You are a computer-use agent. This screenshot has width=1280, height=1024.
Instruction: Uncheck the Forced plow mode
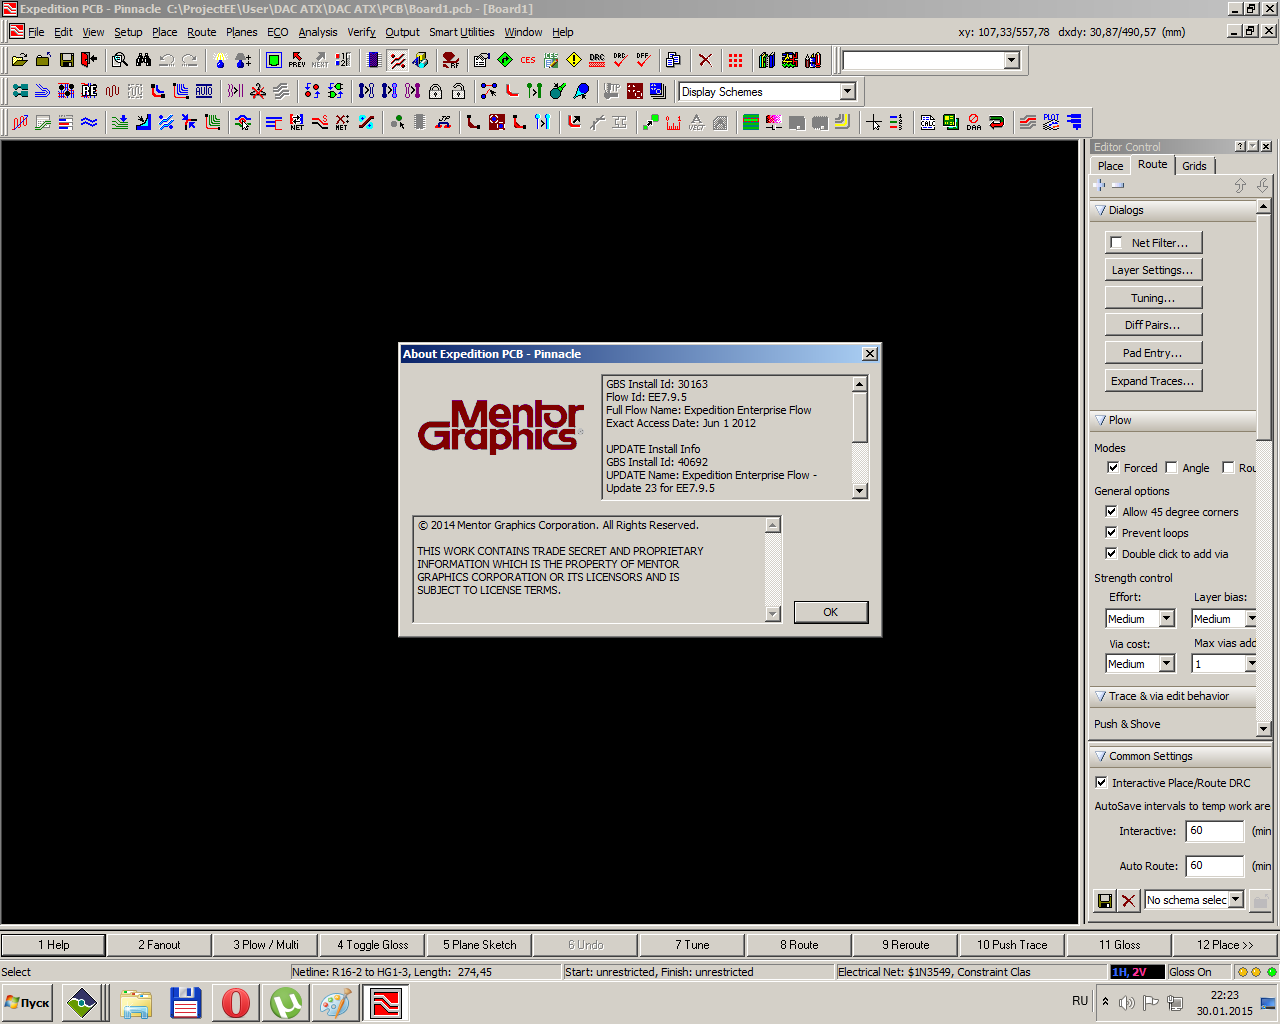coord(1113,467)
